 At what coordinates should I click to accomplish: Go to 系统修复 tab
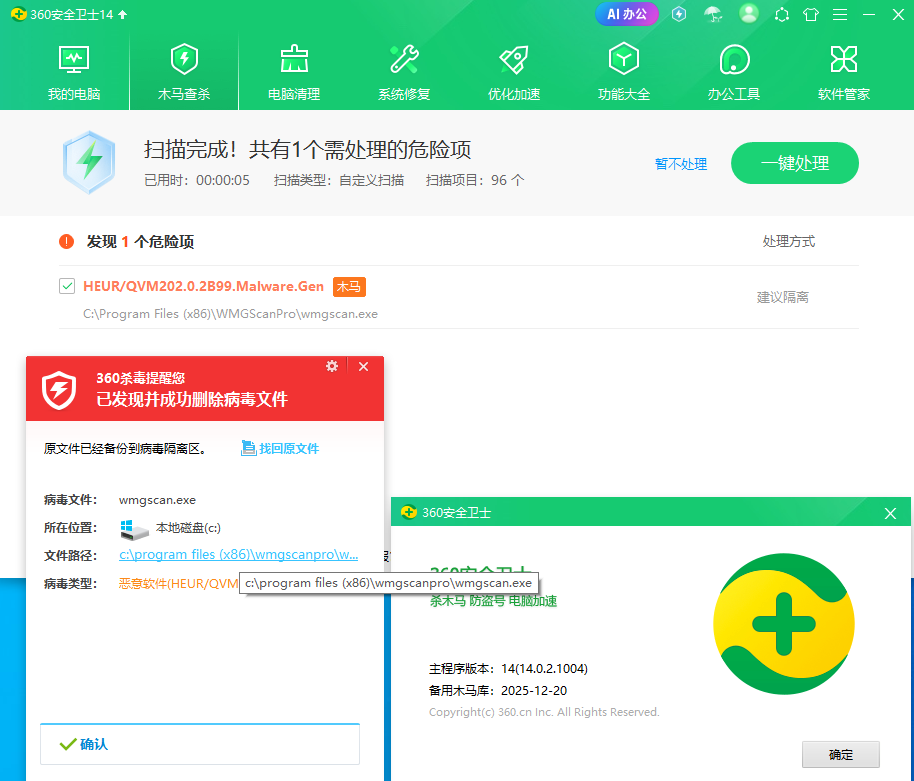404,72
